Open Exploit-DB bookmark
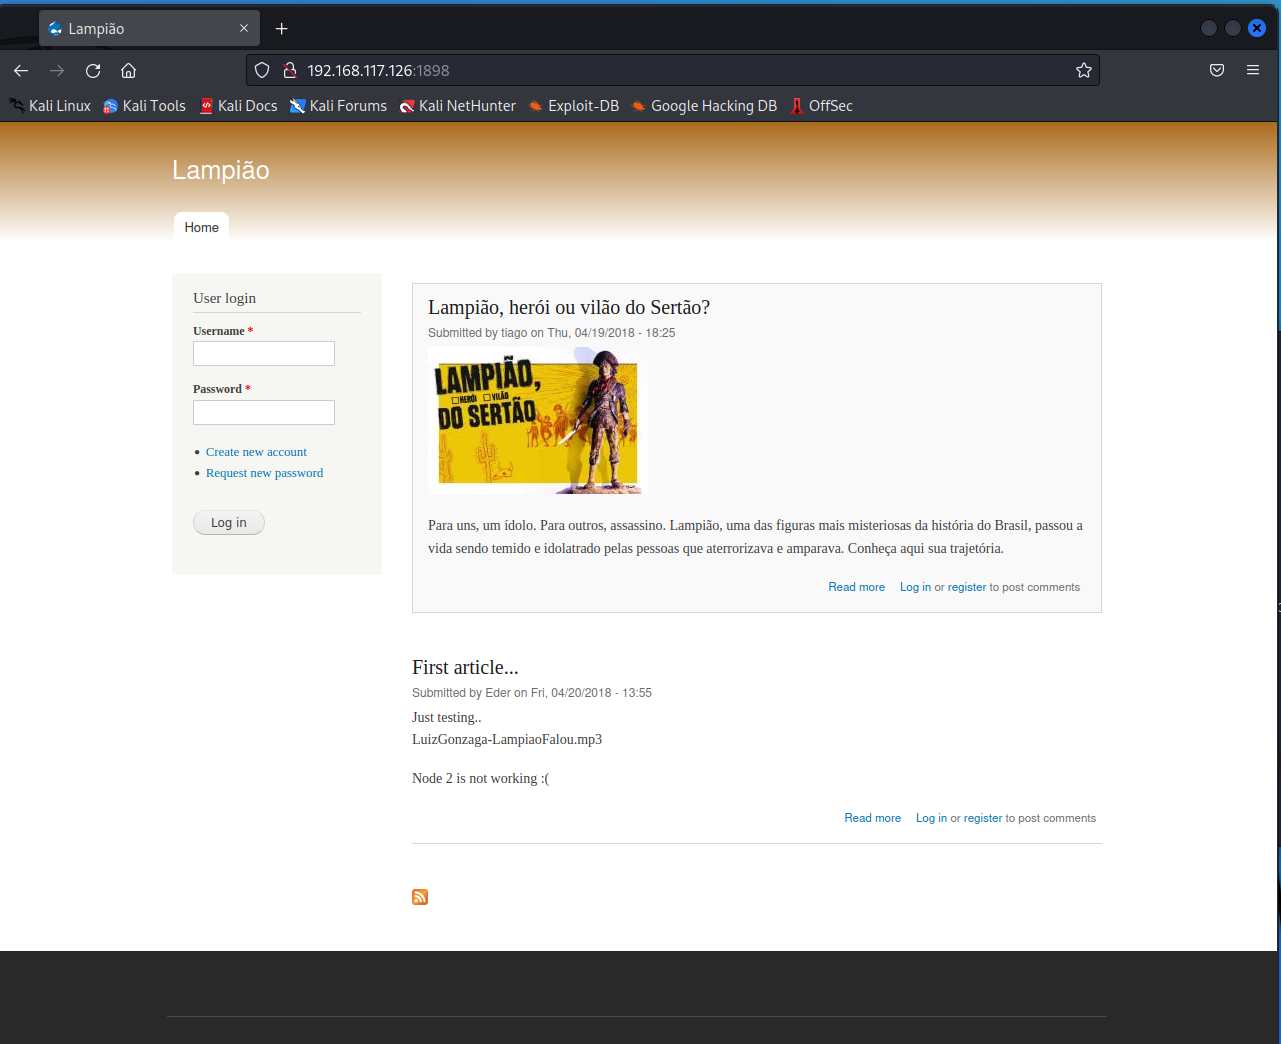This screenshot has width=1281, height=1044. pyautogui.click(x=574, y=106)
